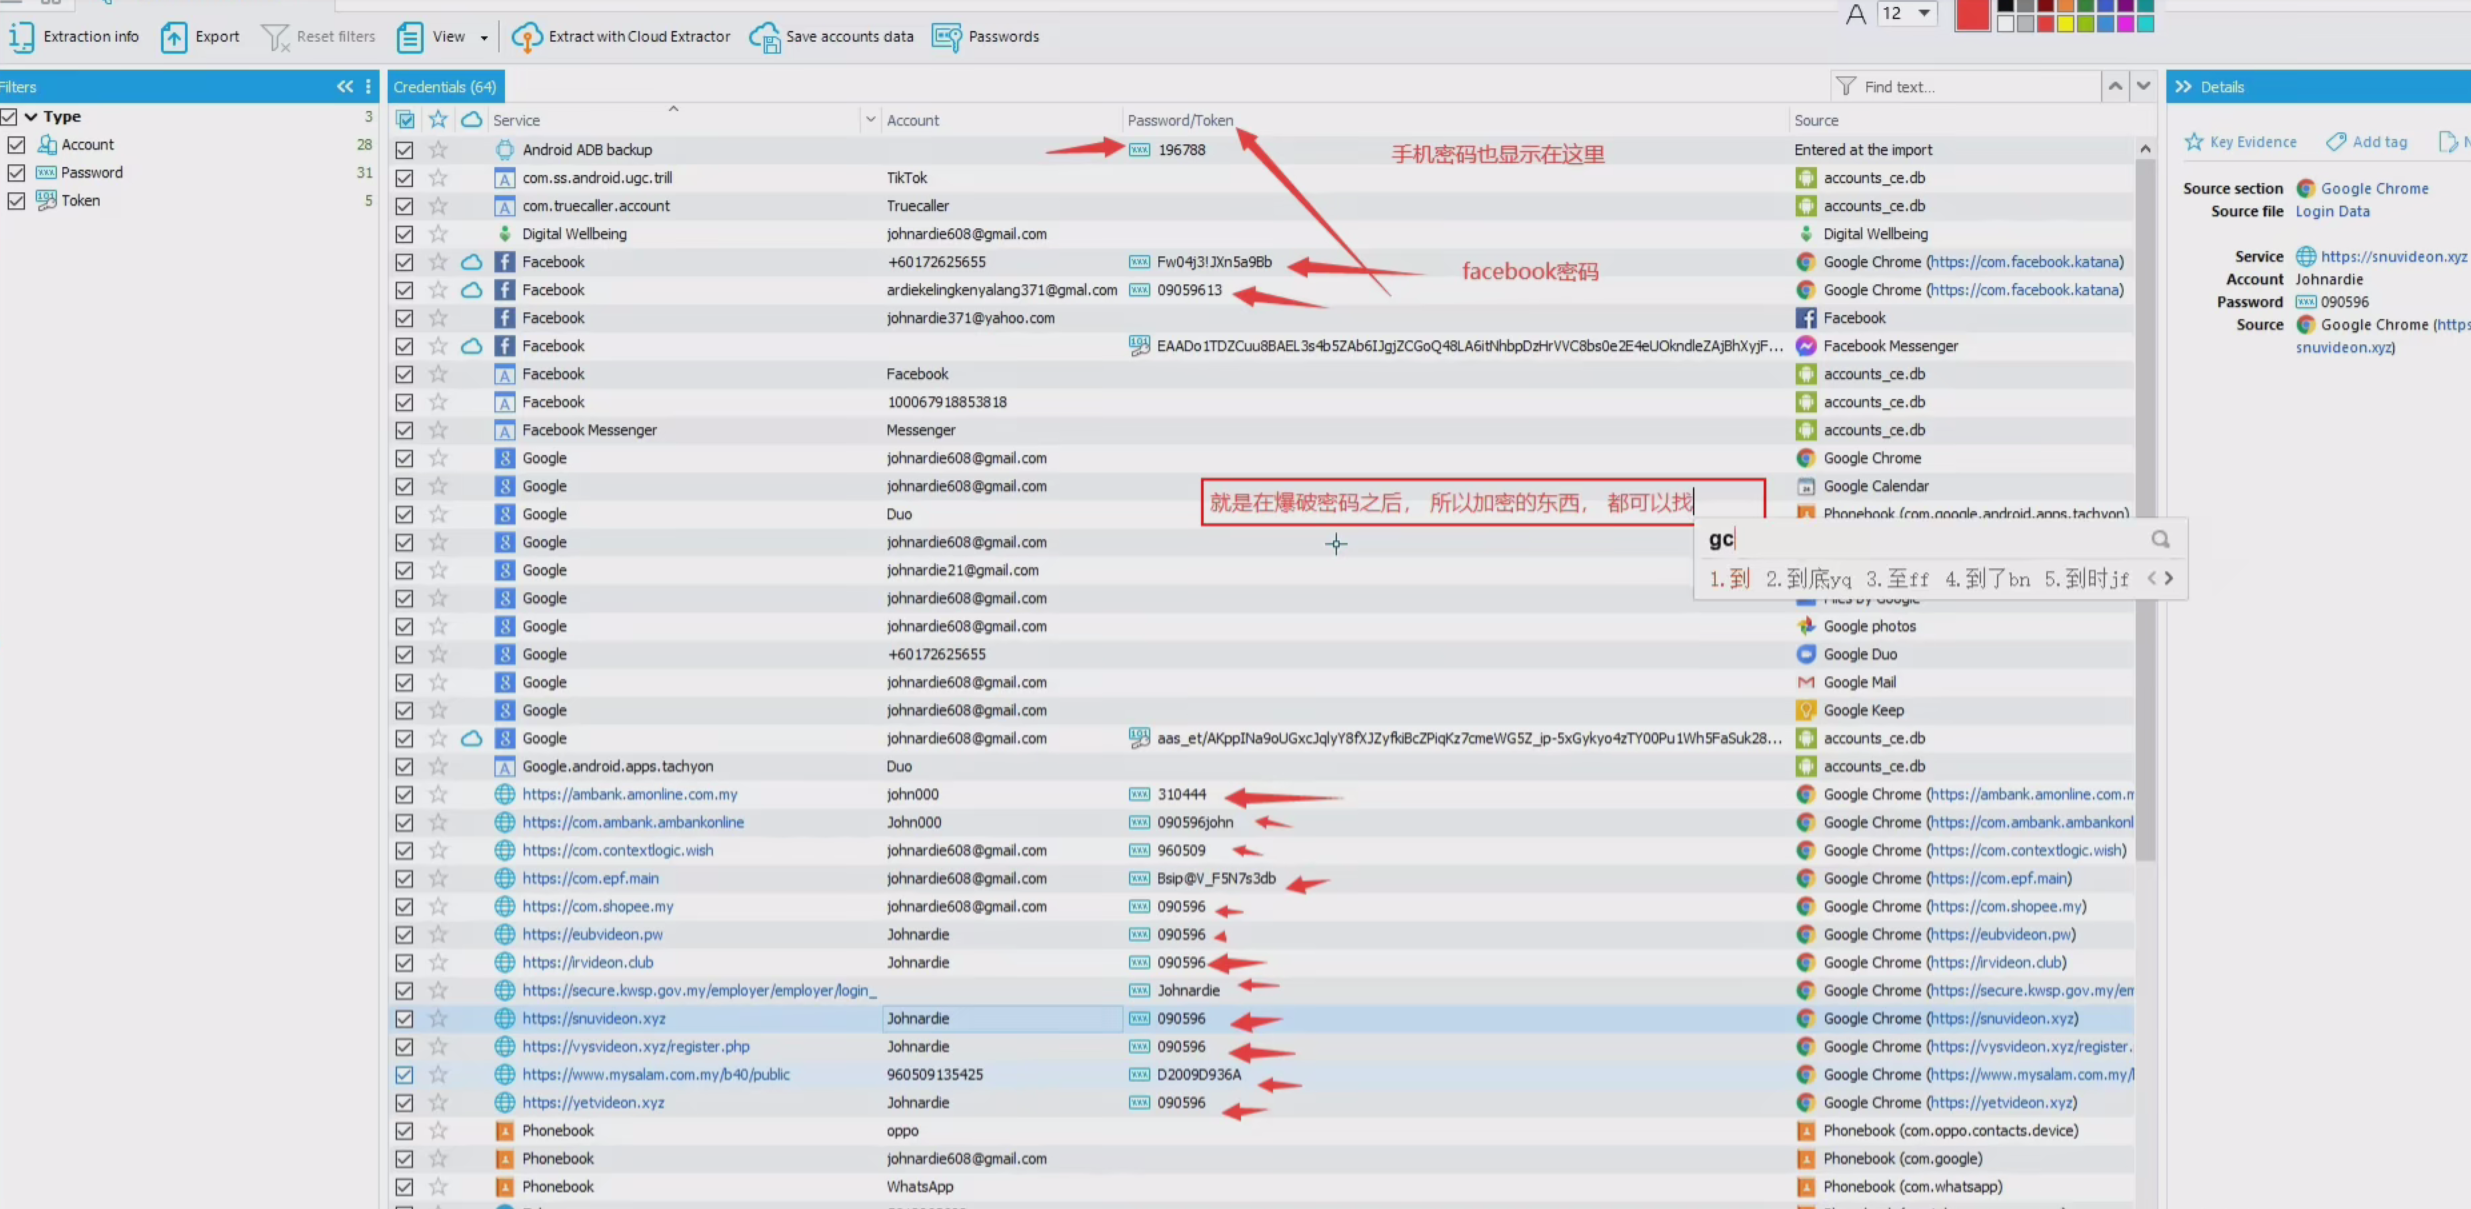Select password D2009D936A cell
The height and width of the screenshot is (1209, 2471).
(1199, 1074)
